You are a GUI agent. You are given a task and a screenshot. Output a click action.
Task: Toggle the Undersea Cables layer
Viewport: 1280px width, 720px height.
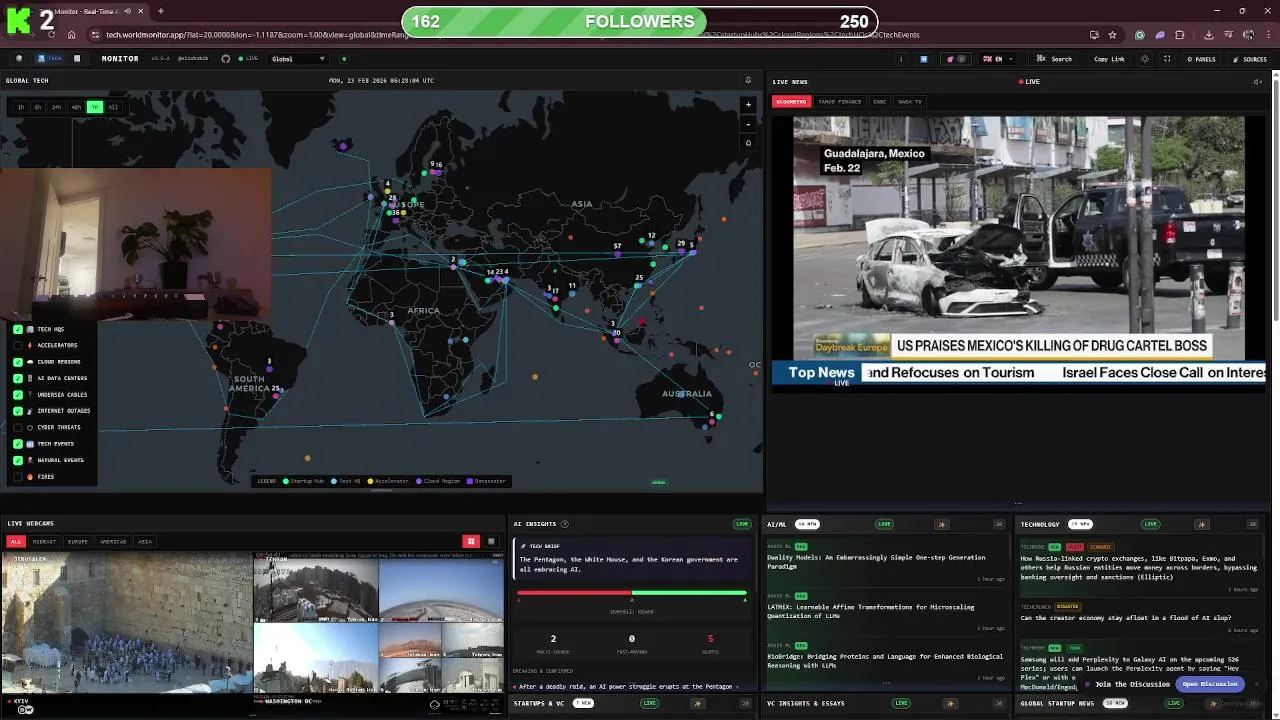click(x=18, y=395)
